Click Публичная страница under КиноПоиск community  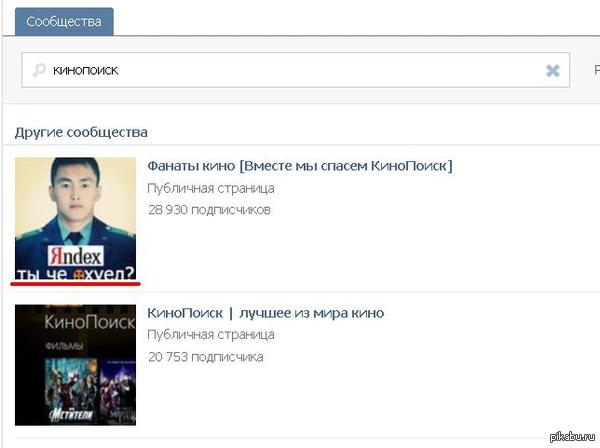pyautogui.click(x=210, y=335)
